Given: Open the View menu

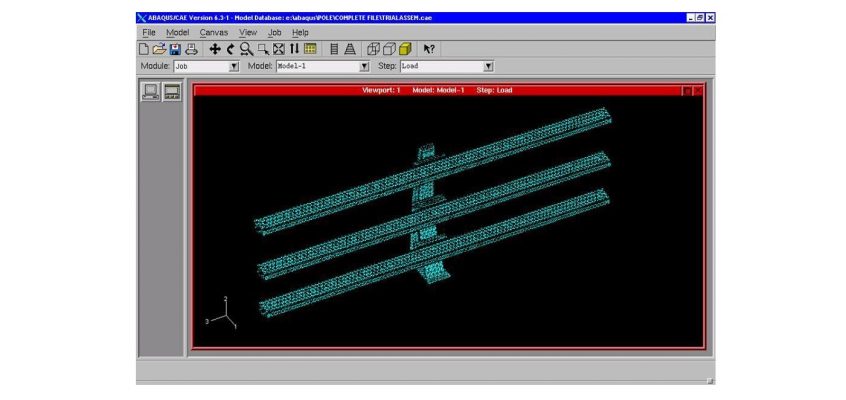Looking at the screenshot, I should [x=248, y=32].
